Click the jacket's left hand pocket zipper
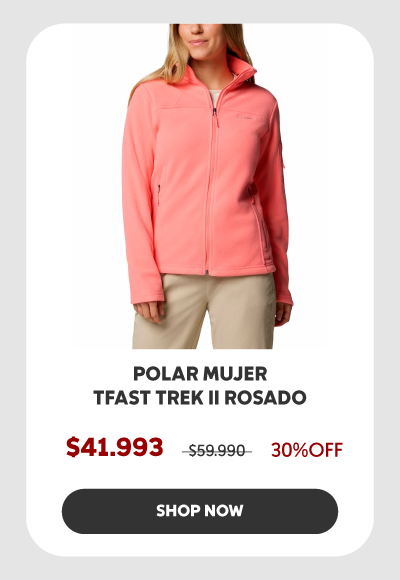Image resolution: width=400 pixels, height=580 pixels. [158, 195]
